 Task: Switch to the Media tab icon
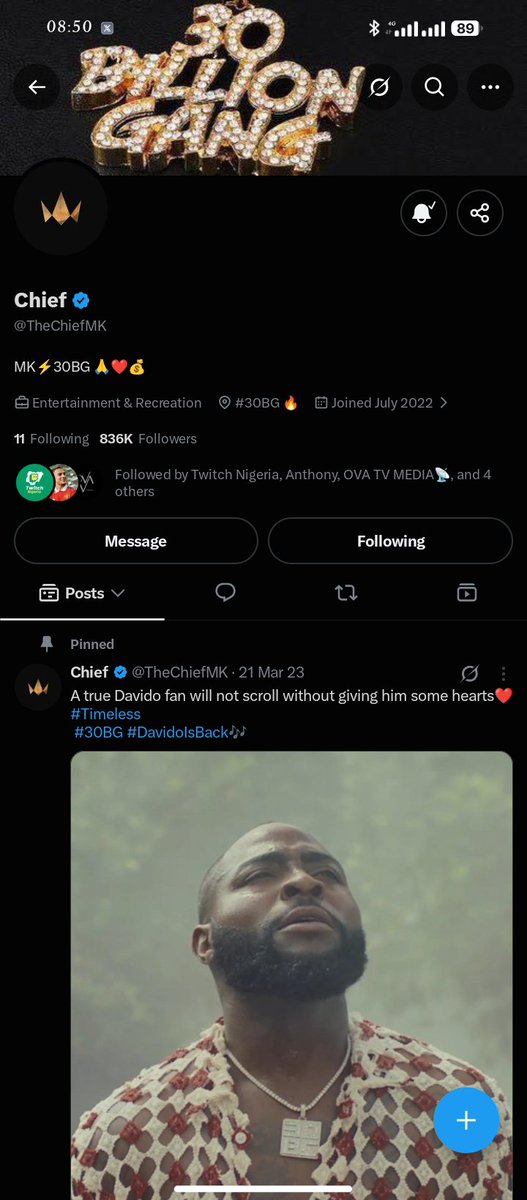point(466,593)
